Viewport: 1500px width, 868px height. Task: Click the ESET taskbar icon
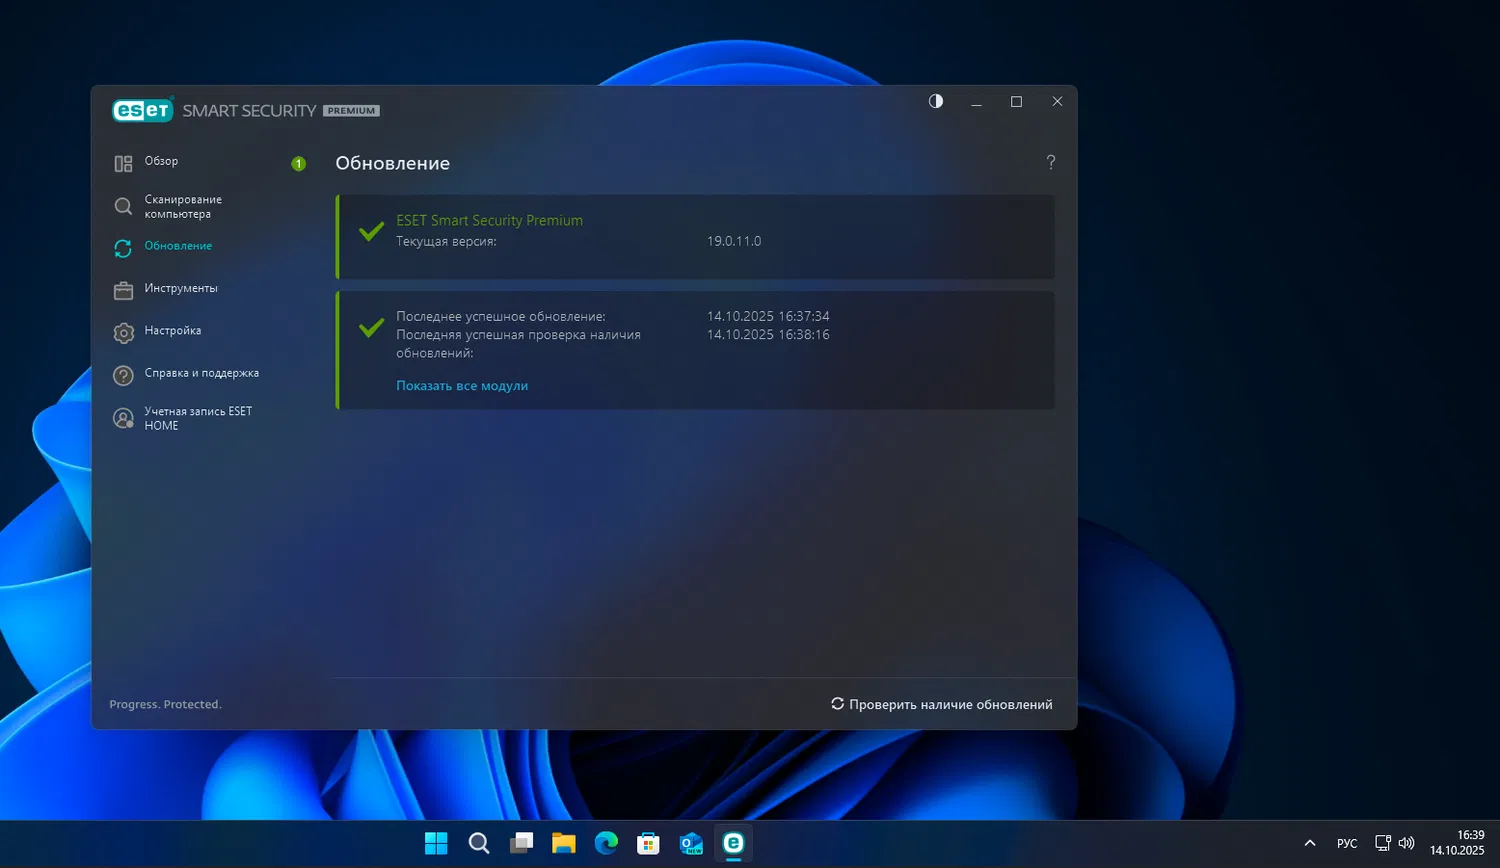[733, 843]
